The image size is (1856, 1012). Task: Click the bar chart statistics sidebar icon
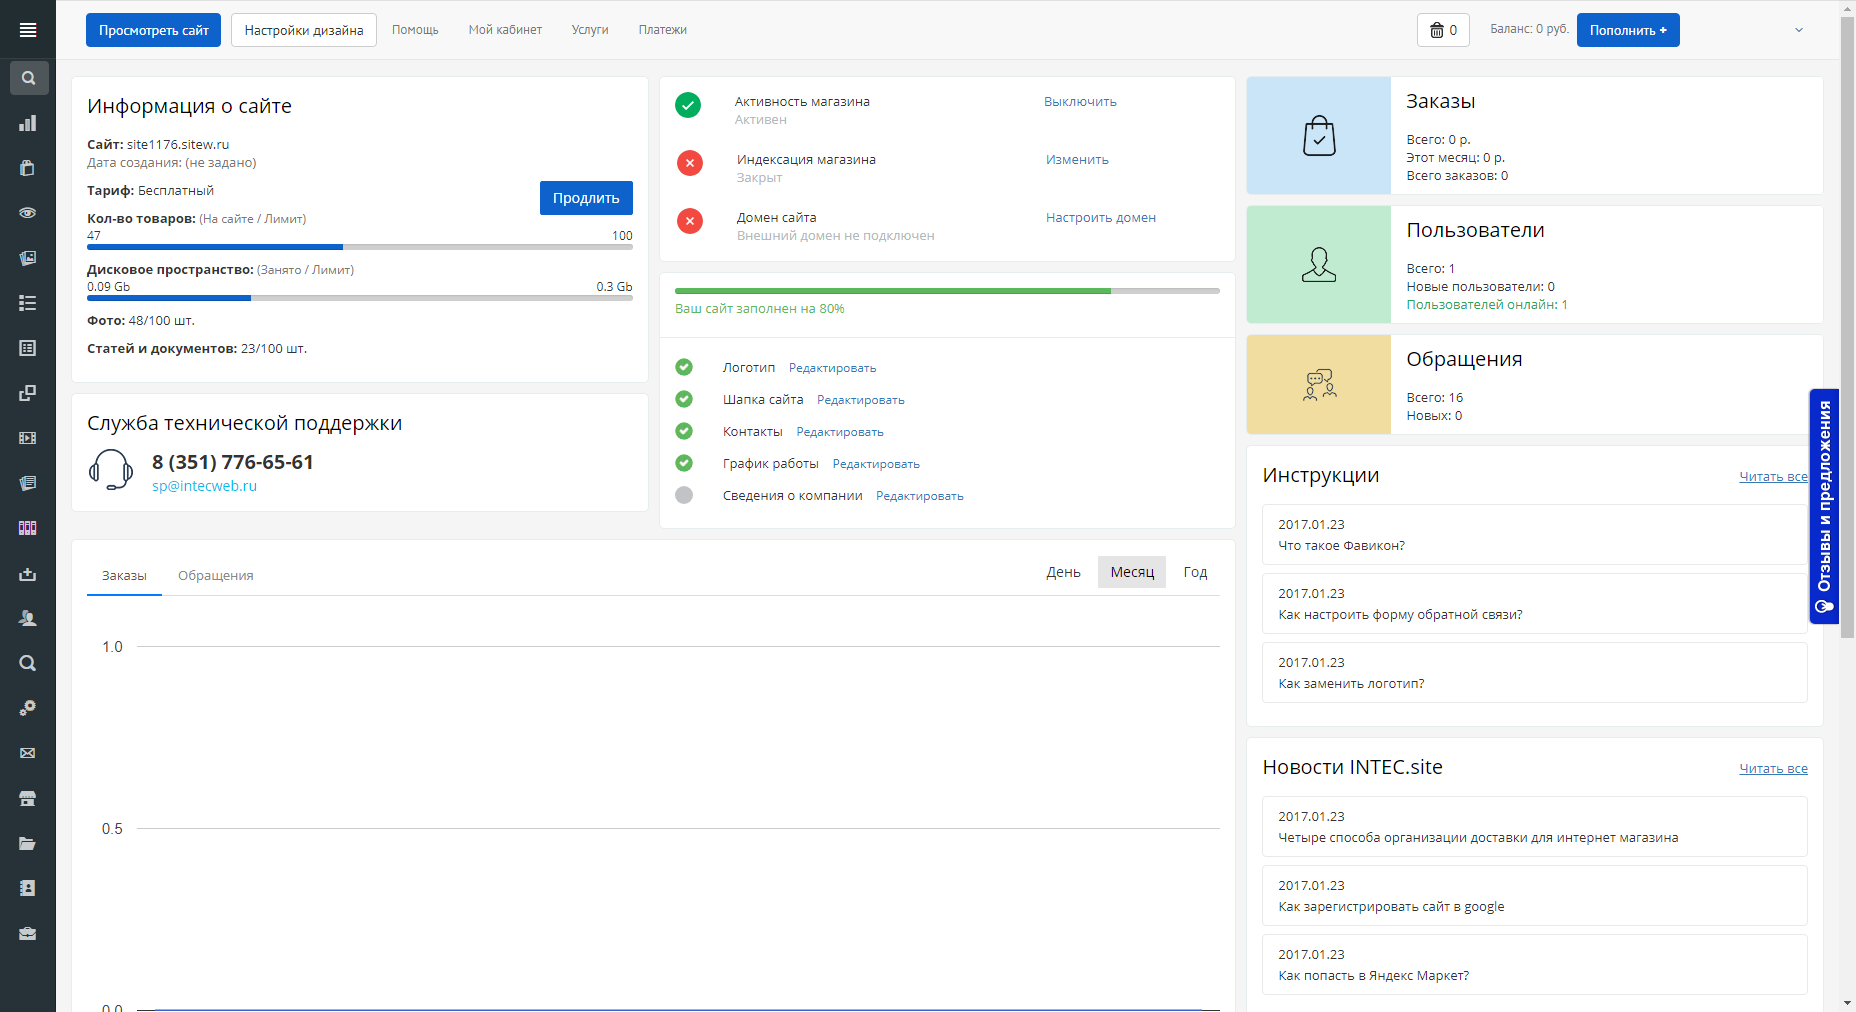point(28,123)
